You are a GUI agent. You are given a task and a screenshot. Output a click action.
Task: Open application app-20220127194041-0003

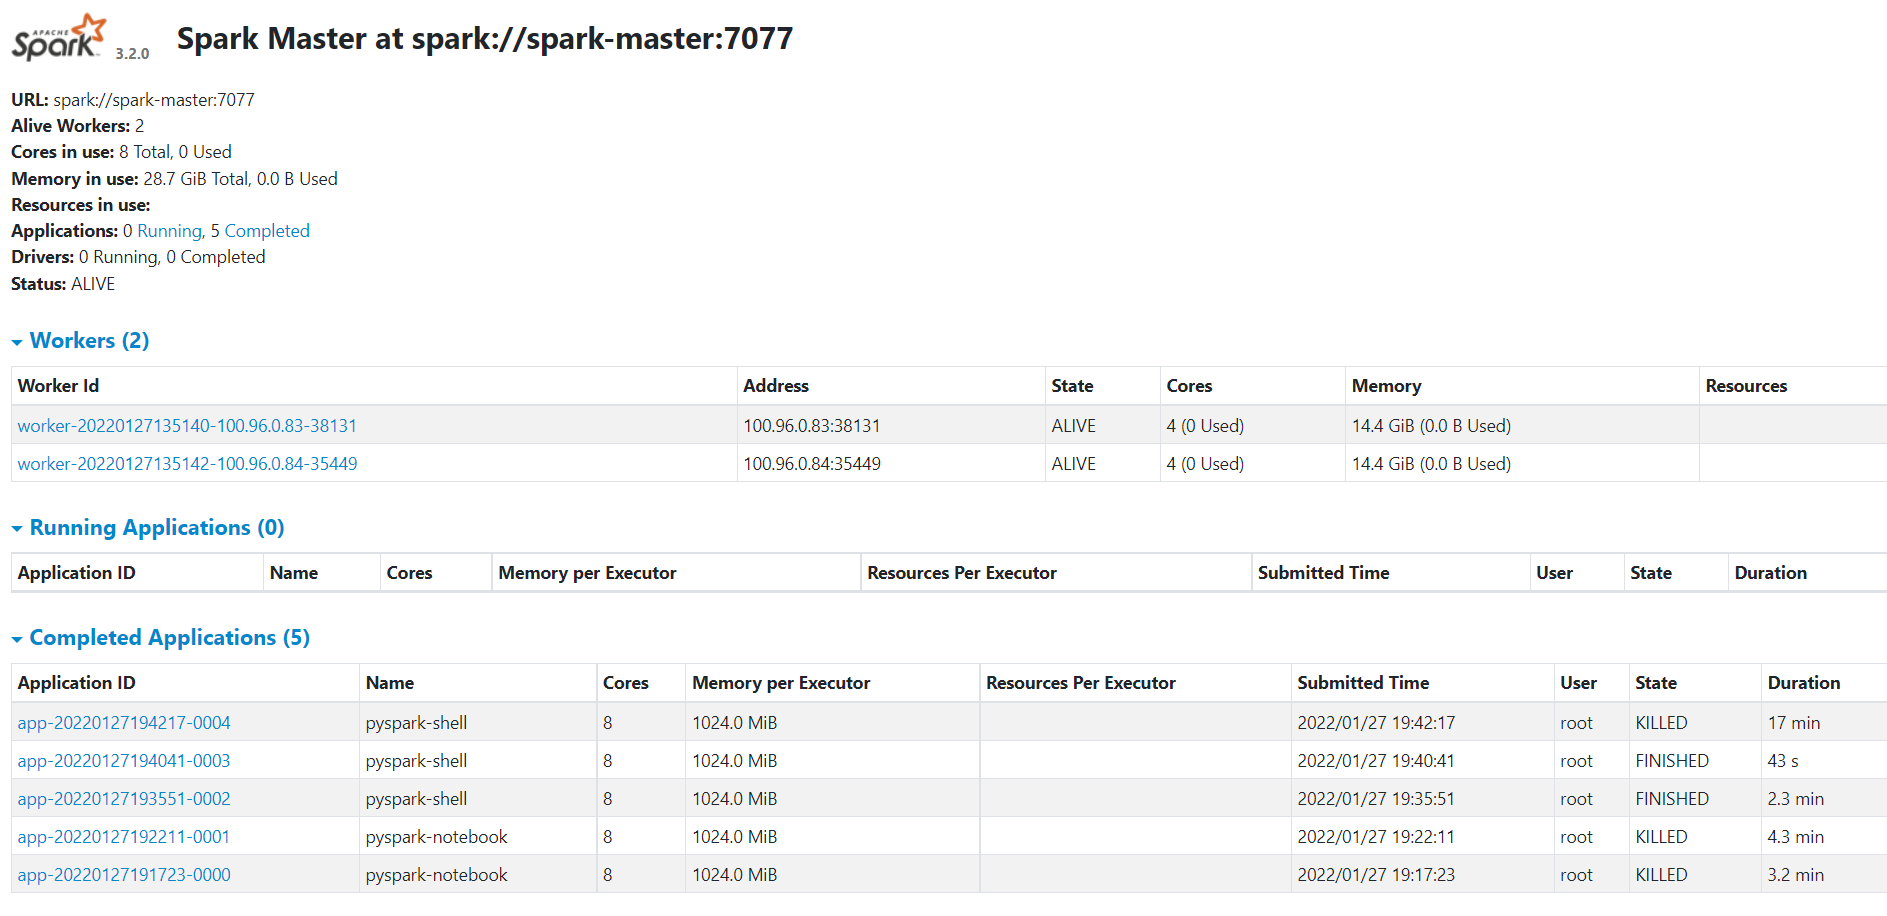point(124,761)
